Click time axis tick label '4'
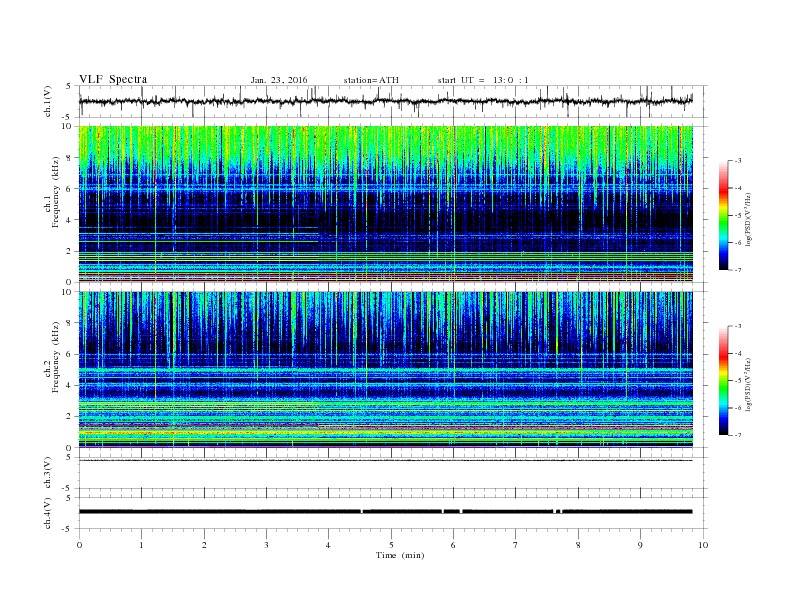 (329, 545)
